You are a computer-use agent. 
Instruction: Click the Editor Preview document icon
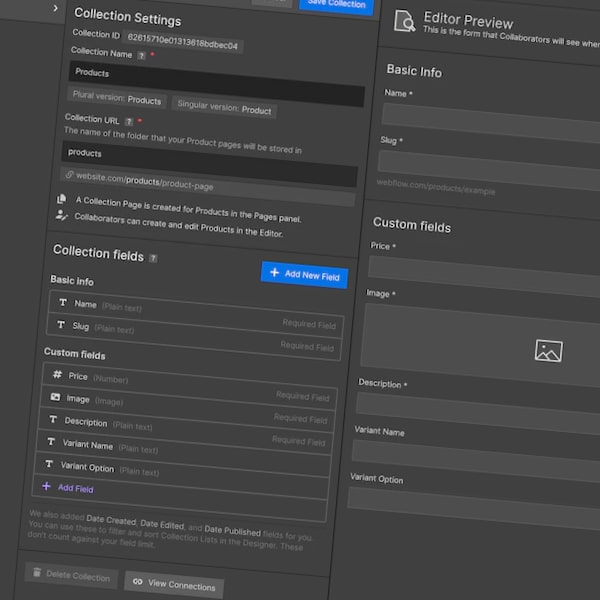pyautogui.click(x=404, y=21)
